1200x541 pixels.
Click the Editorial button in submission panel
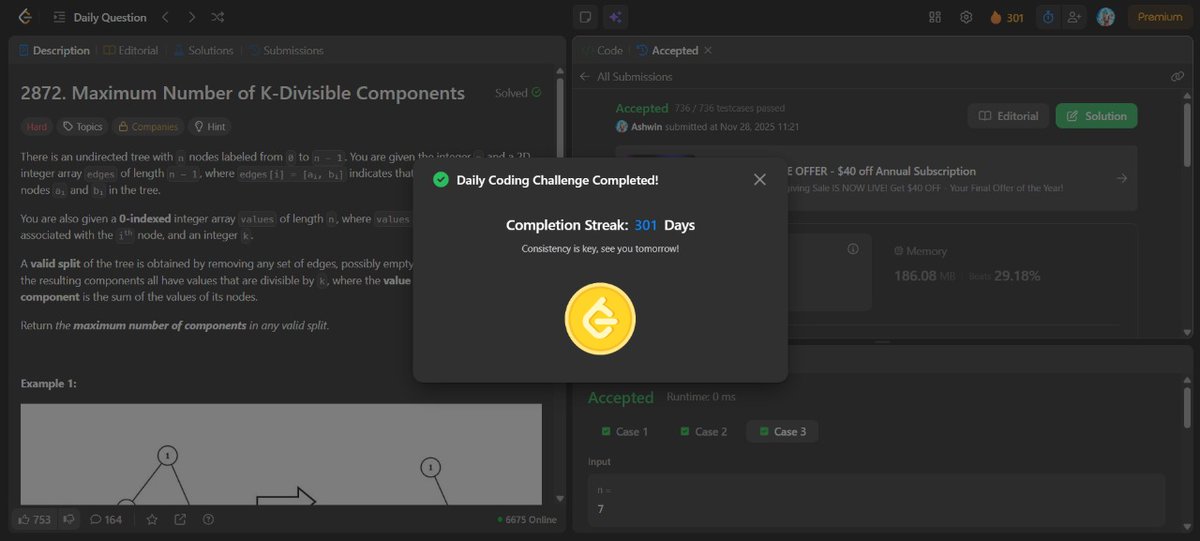tap(1008, 116)
